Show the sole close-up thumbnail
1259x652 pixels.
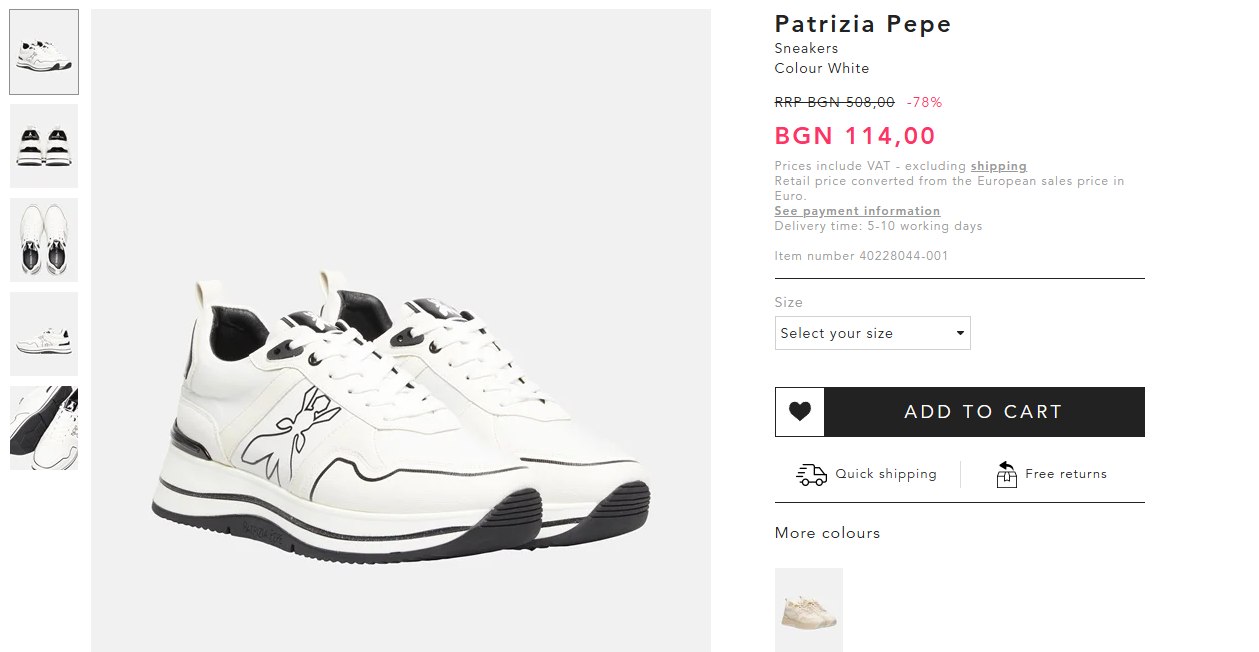click(x=44, y=428)
